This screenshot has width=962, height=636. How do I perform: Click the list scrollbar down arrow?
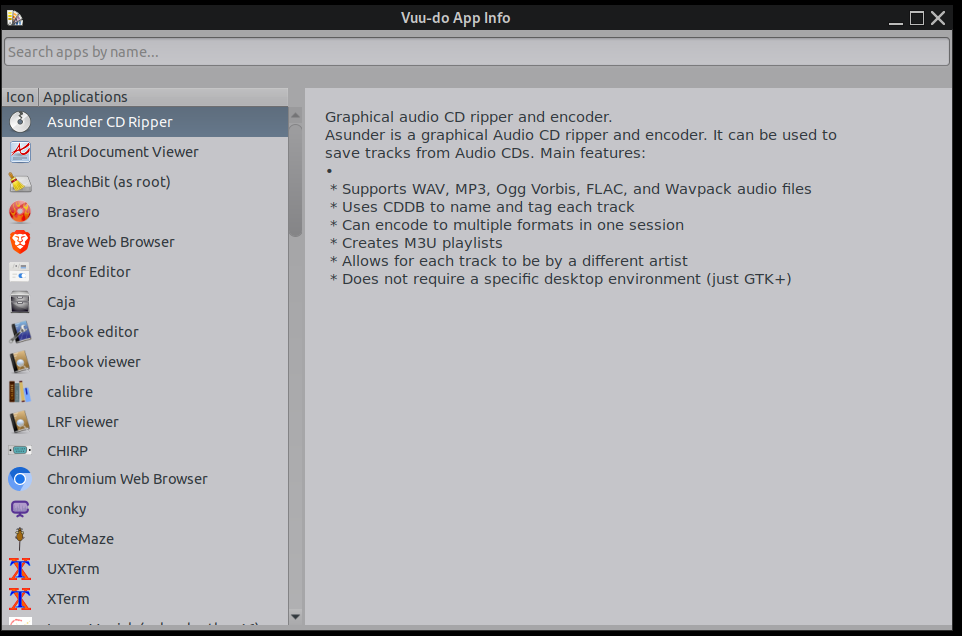click(295, 617)
